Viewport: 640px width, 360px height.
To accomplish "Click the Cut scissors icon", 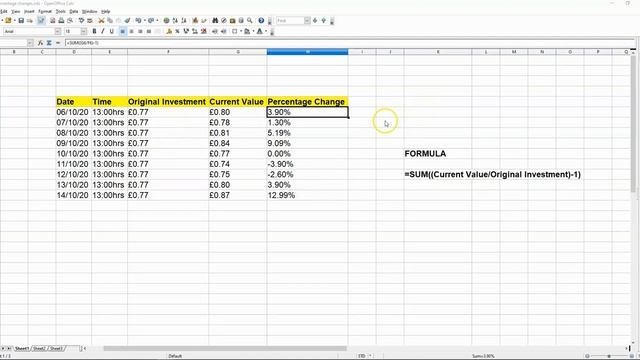I will [x=101, y=20].
